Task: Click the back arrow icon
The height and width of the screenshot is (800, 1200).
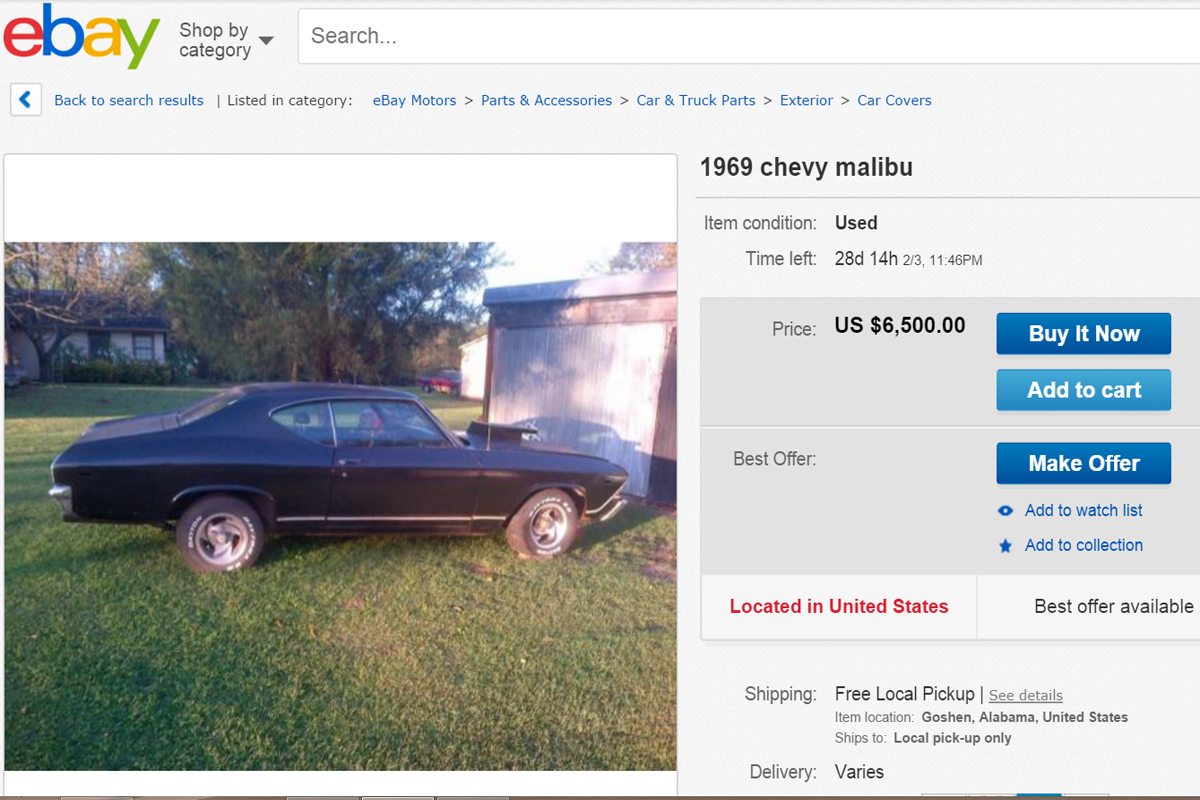Action: 26,100
